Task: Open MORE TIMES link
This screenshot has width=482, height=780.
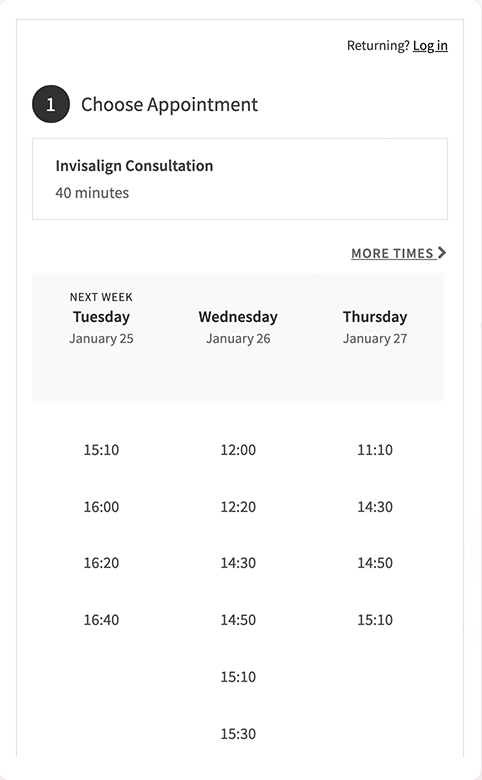Action: click(x=398, y=253)
